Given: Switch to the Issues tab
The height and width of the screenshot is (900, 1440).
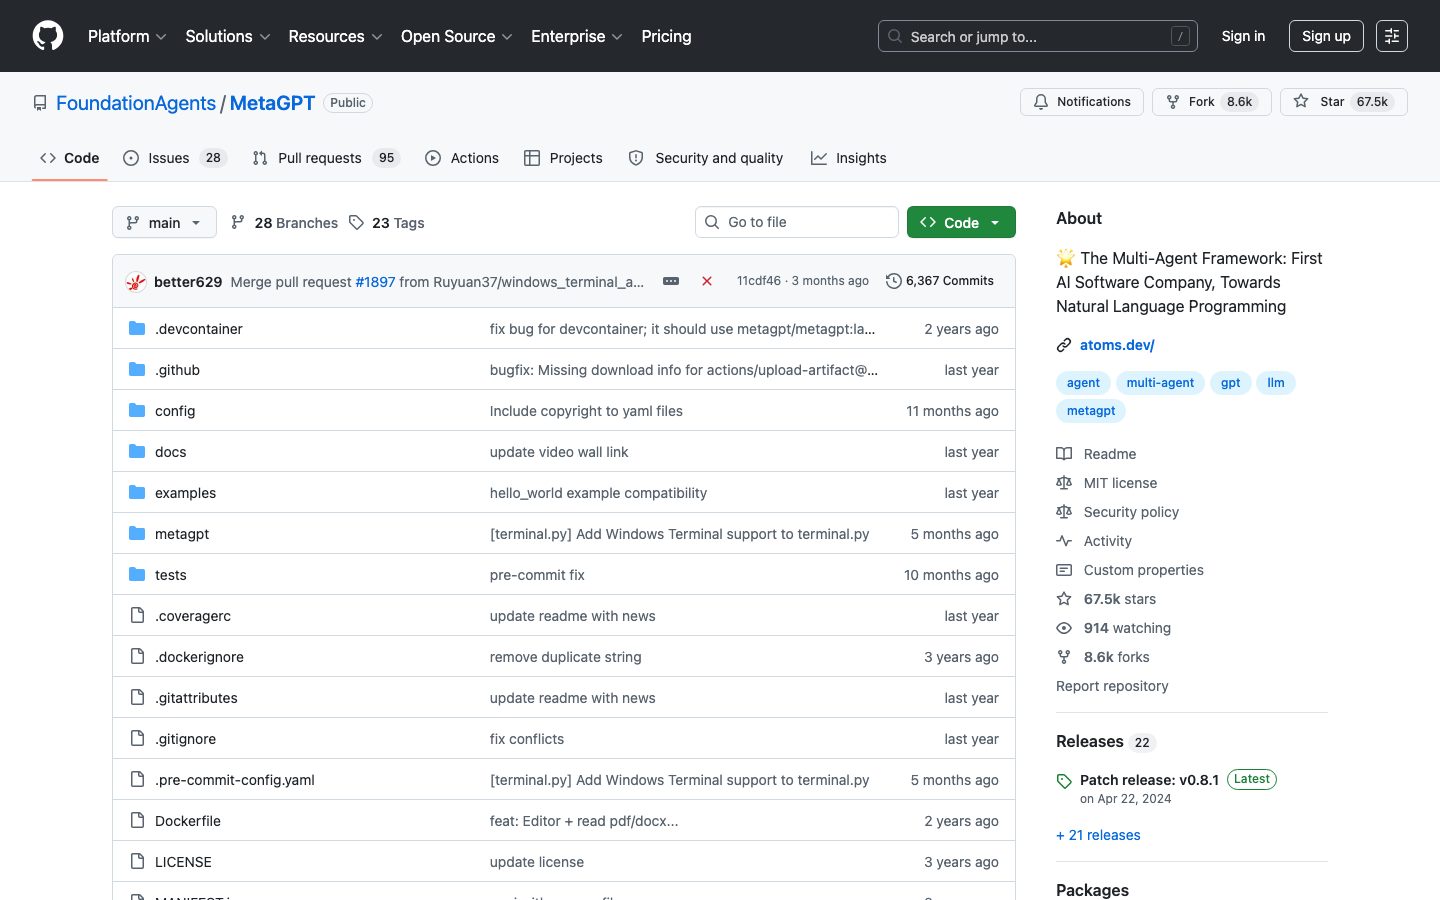Looking at the screenshot, I should pyautogui.click(x=175, y=158).
